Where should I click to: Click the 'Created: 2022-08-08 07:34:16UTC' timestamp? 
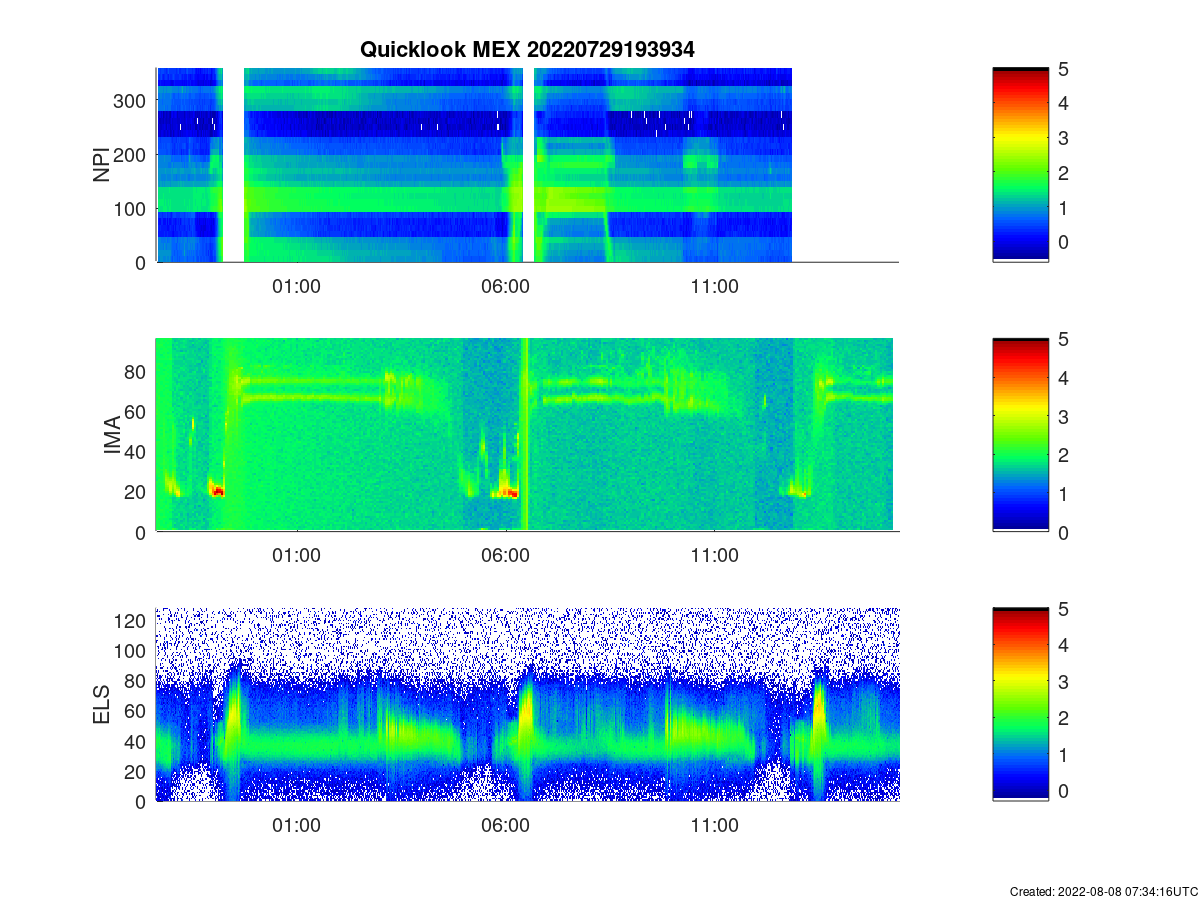pyautogui.click(x=1102, y=891)
